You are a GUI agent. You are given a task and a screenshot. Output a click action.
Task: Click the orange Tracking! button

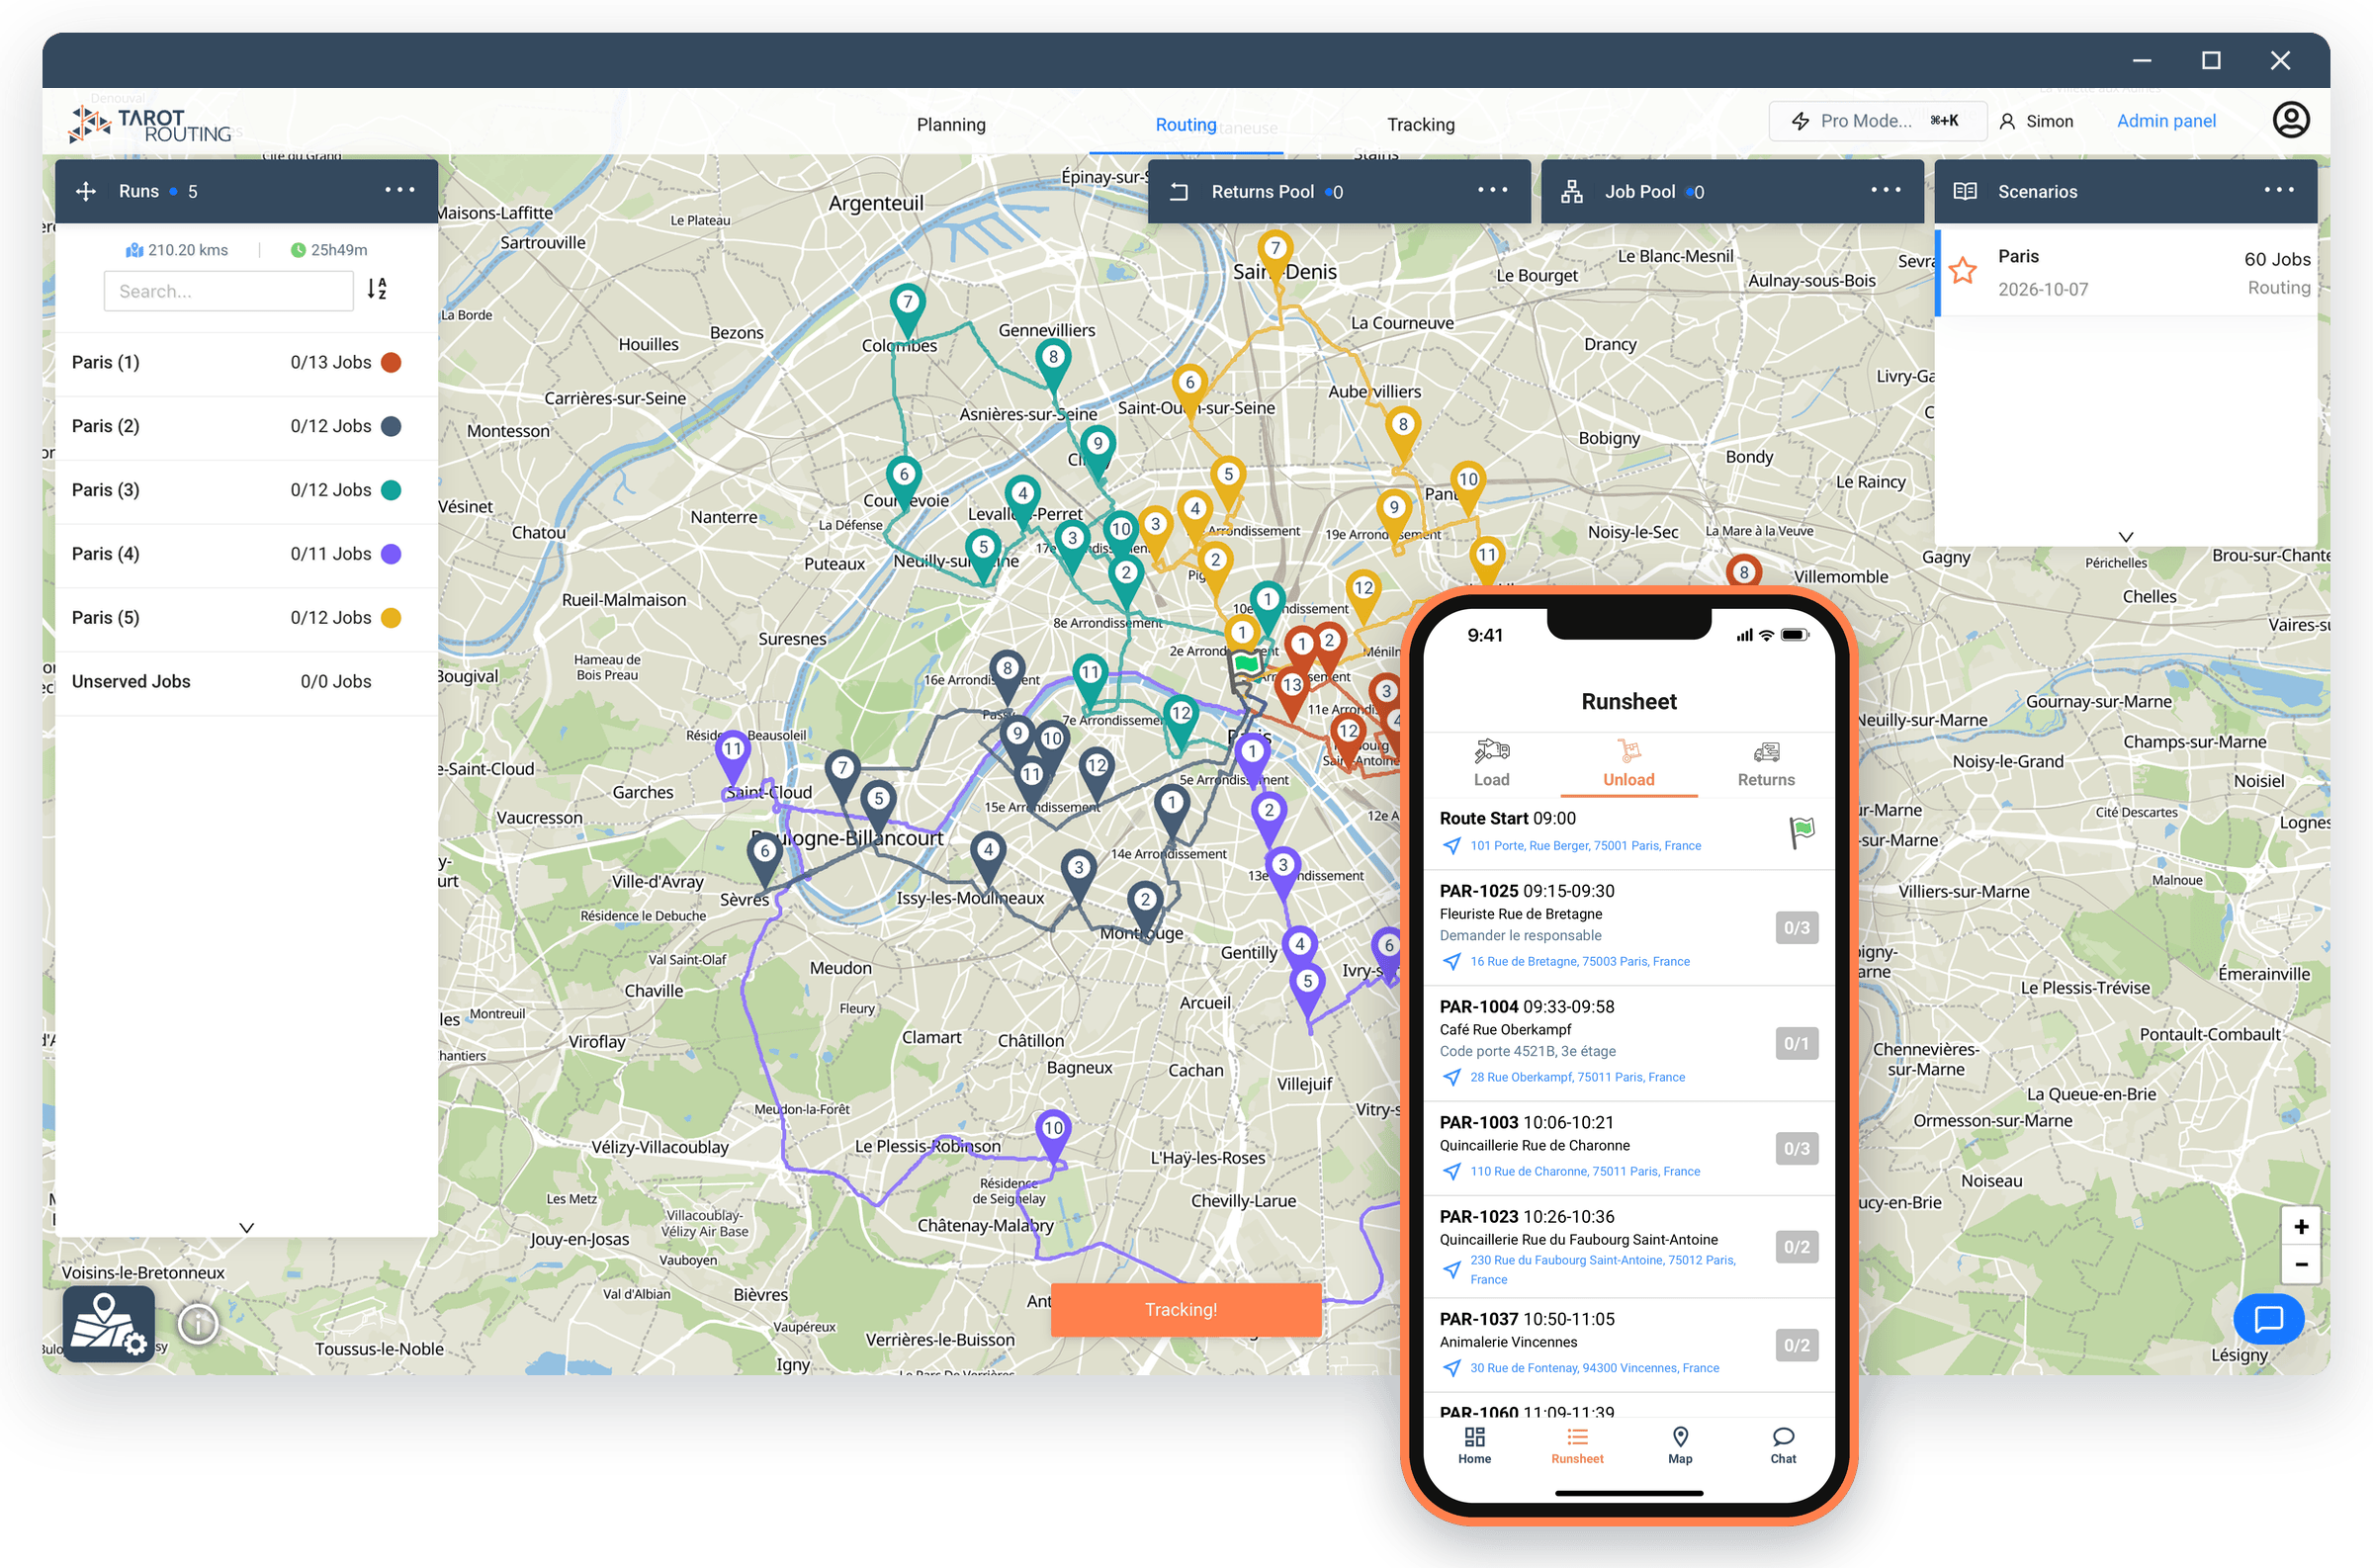1186,1310
